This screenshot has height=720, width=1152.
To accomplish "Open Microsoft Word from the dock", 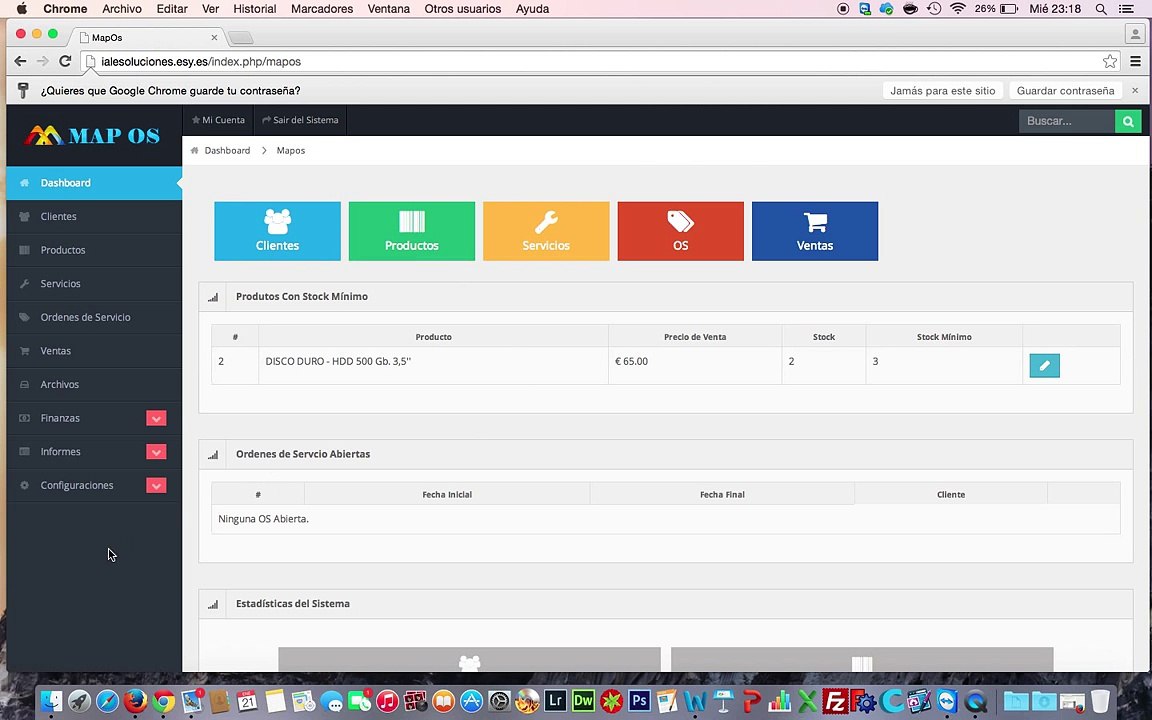I will pyautogui.click(x=695, y=701).
